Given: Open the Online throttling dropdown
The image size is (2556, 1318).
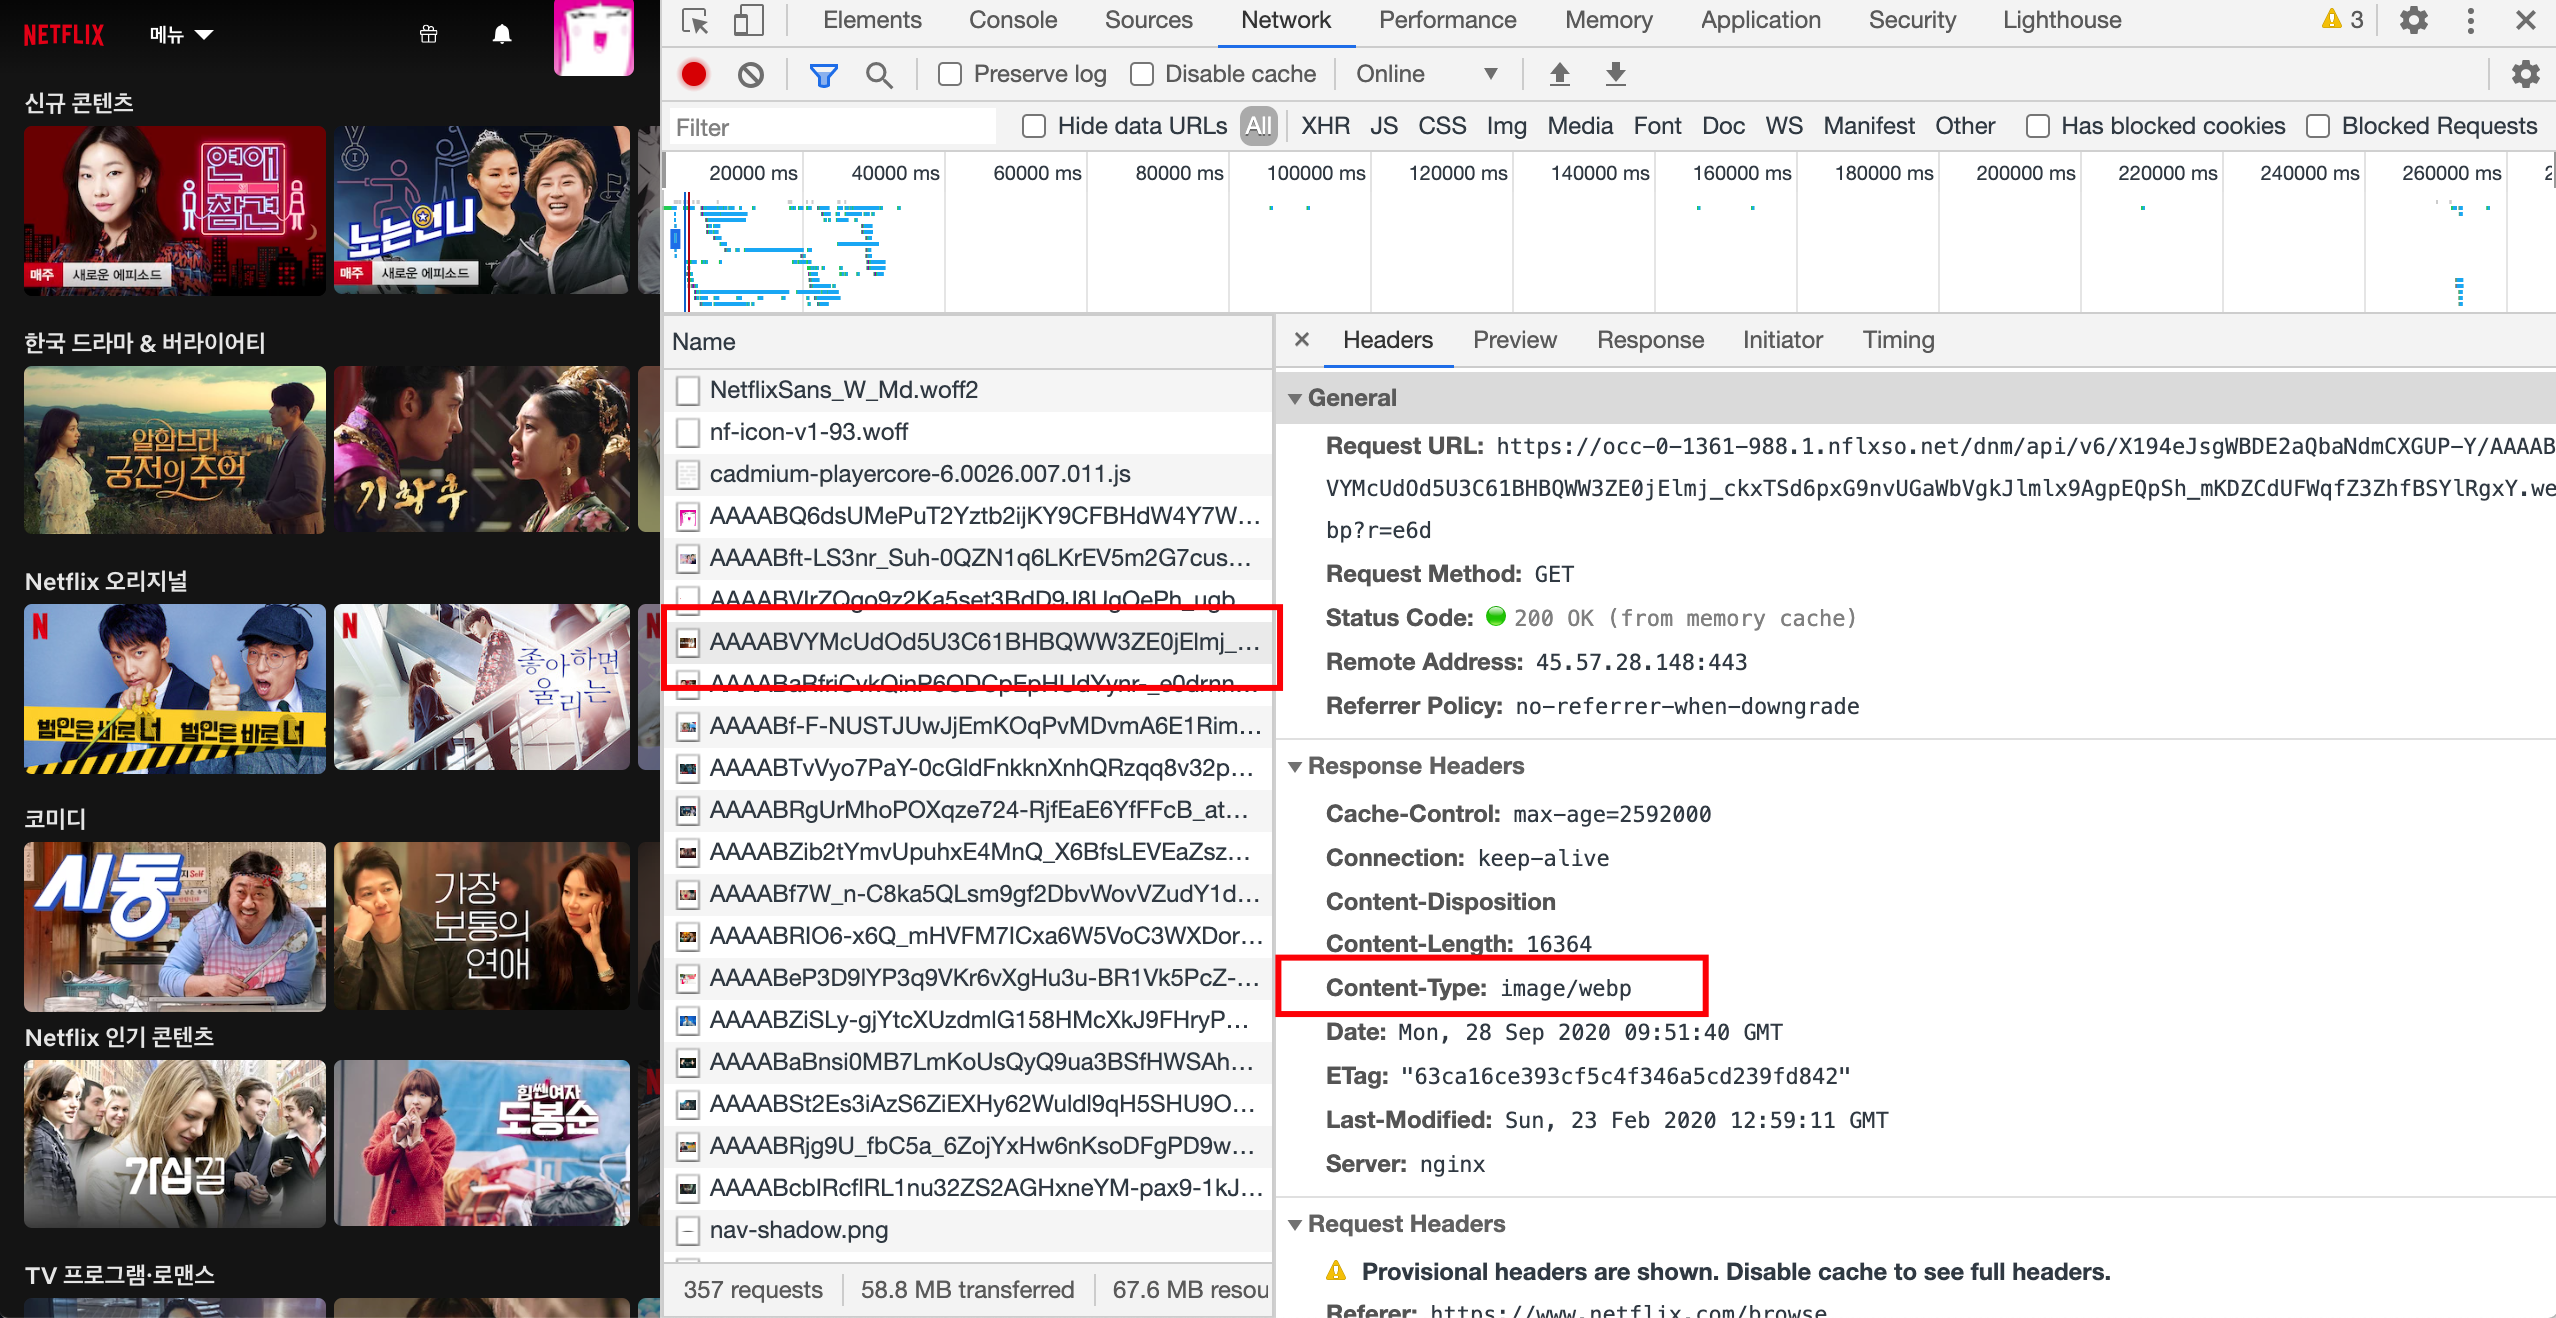Looking at the screenshot, I should [x=1425, y=74].
